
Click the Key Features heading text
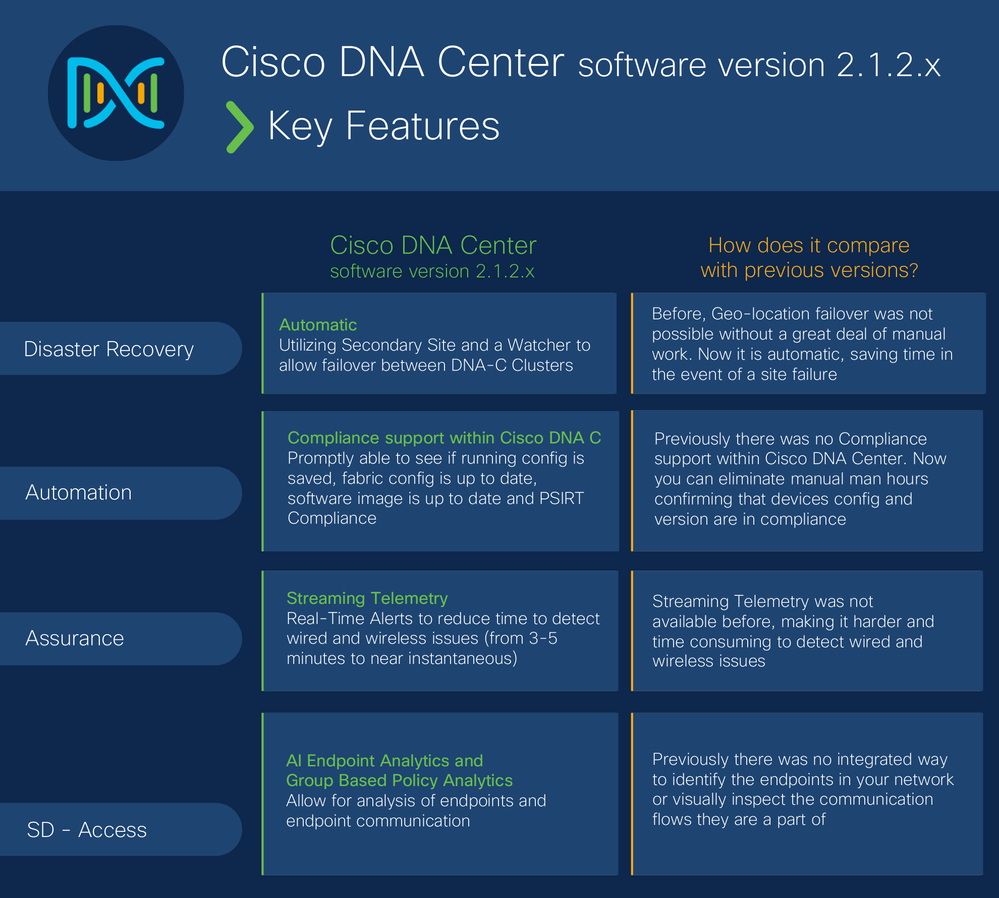point(384,126)
